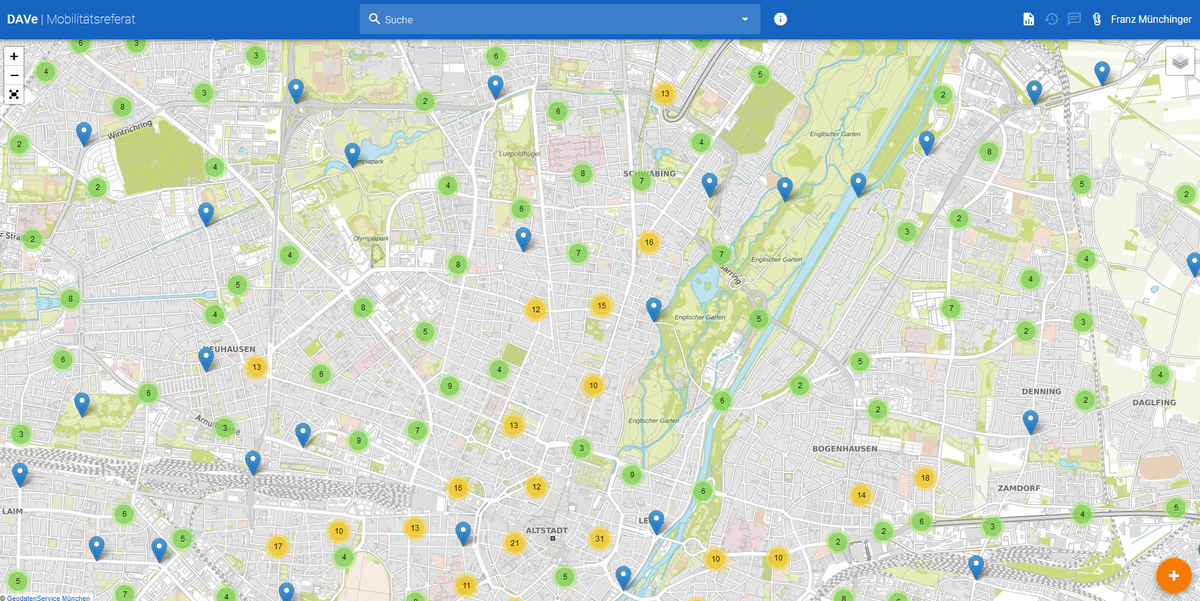
Task: Click the fit-to-extent map control icon
Action: click(14, 94)
